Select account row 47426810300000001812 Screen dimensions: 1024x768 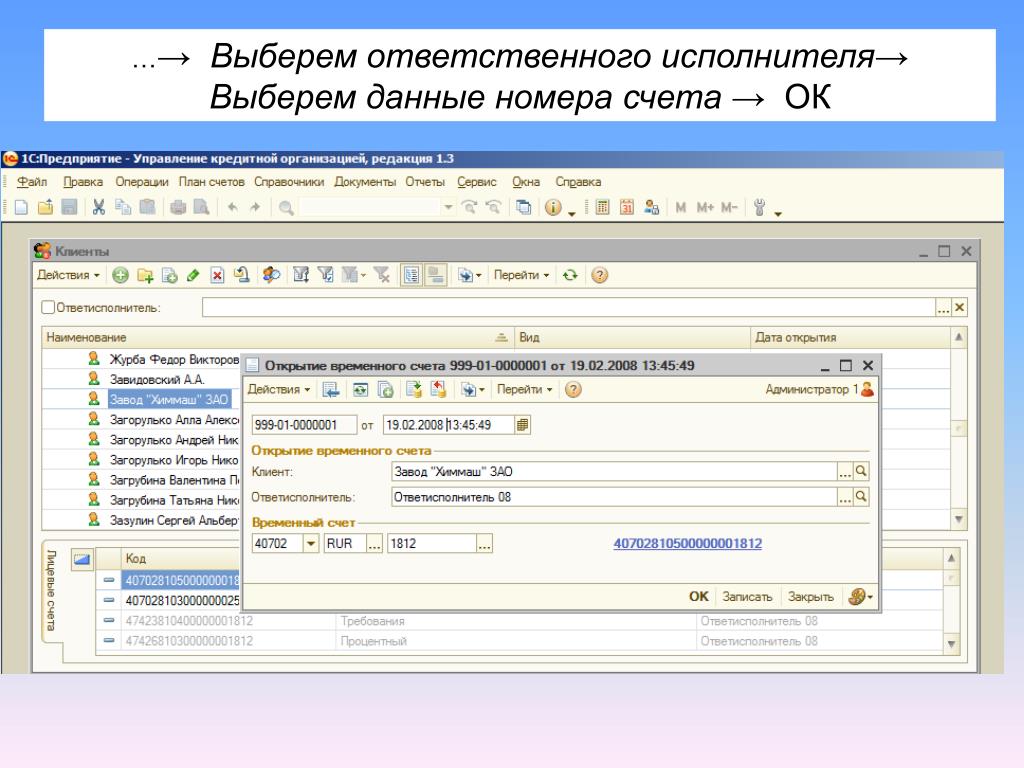519,641
